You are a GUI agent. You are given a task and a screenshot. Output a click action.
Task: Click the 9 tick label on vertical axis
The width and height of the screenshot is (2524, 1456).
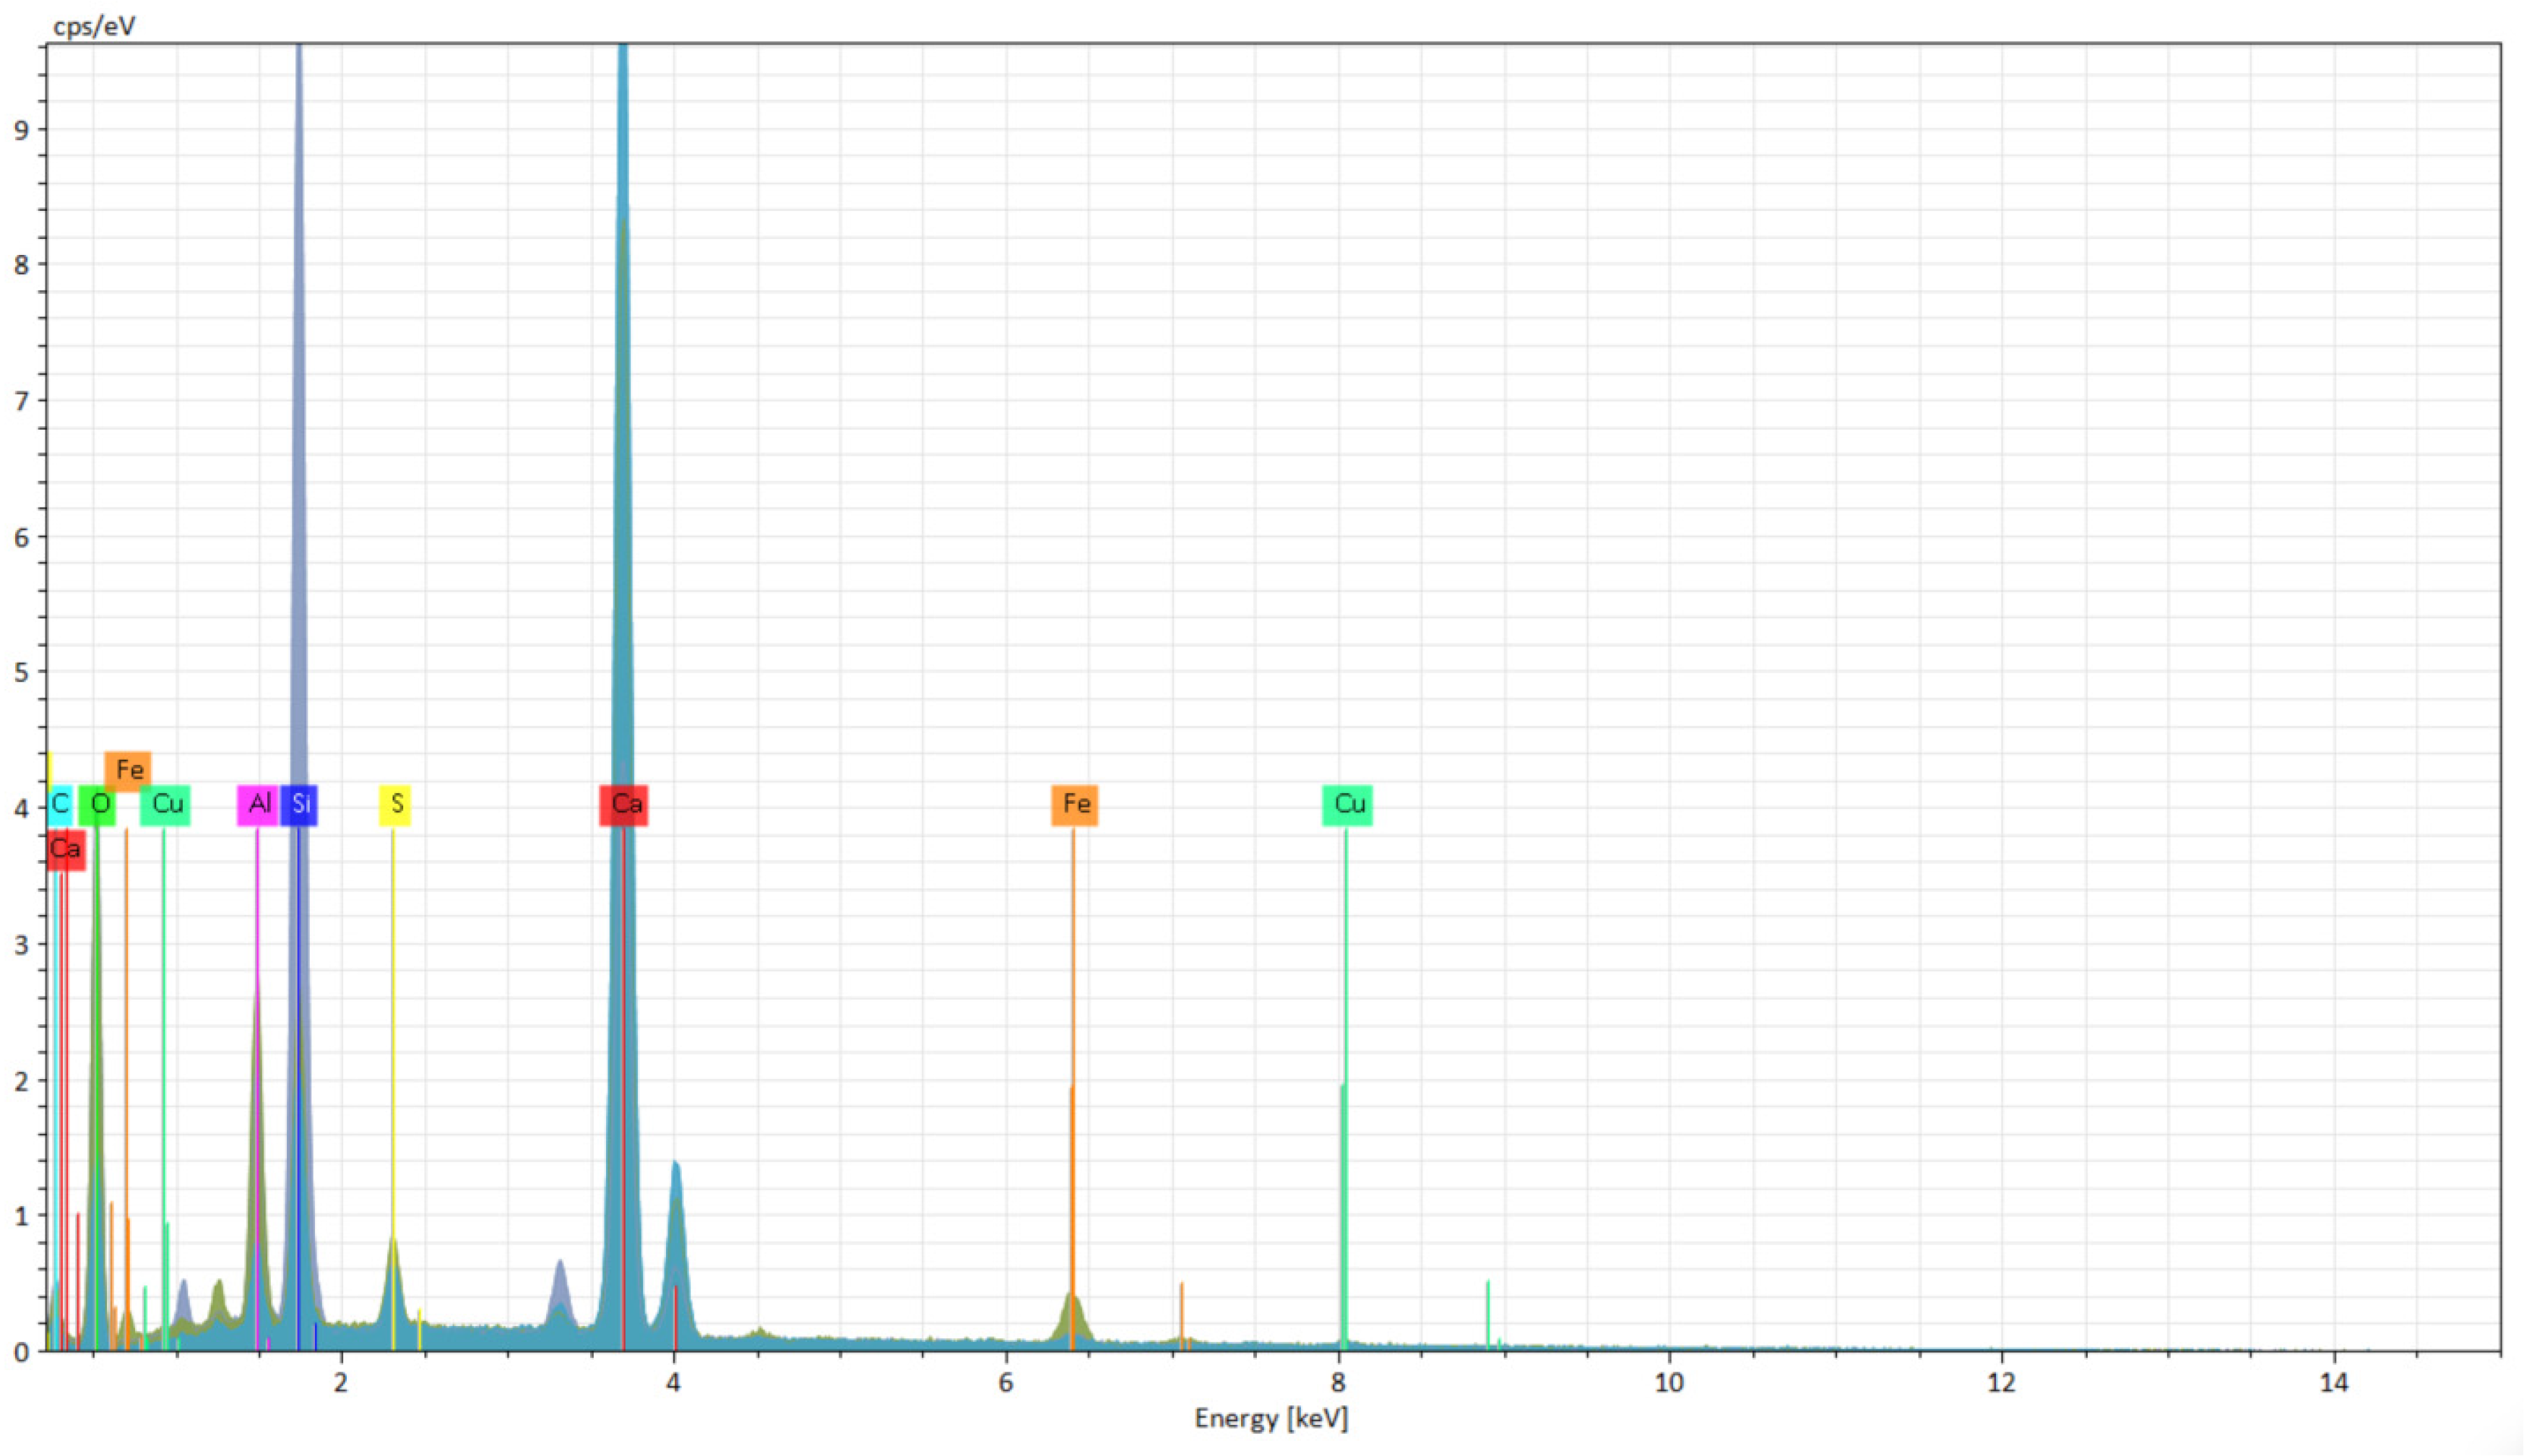coord(22,129)
